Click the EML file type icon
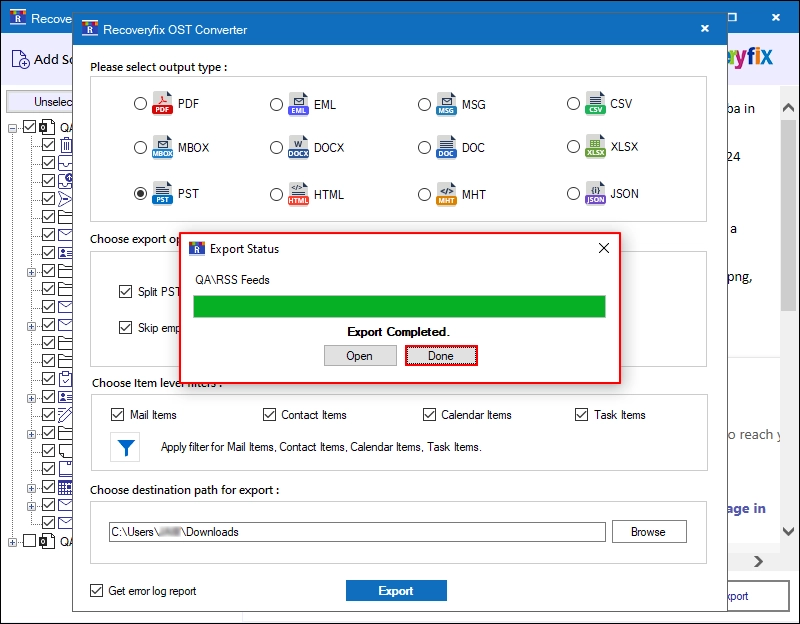Image resolution: width=800 pixels, height=624 pixels. (x=298, y=104)
